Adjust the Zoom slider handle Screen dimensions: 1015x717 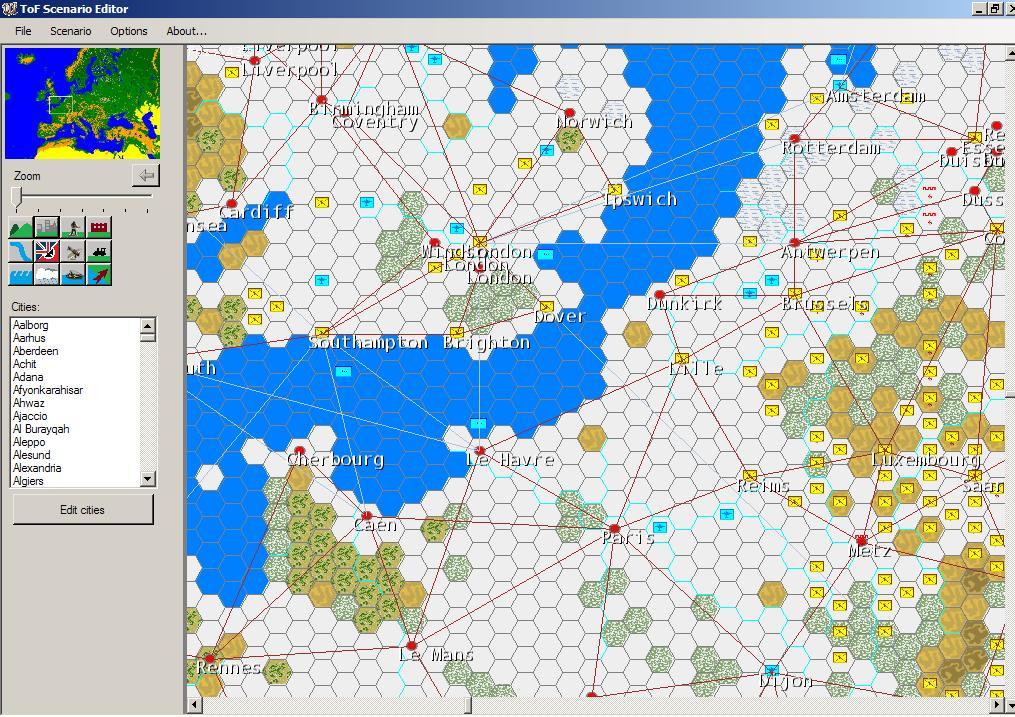pyautogui.click(x=17, y=197)
